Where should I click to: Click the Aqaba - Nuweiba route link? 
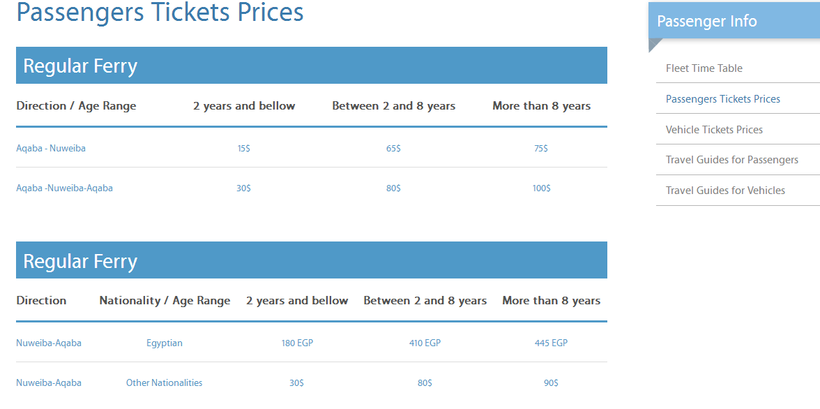coord(51,148)
